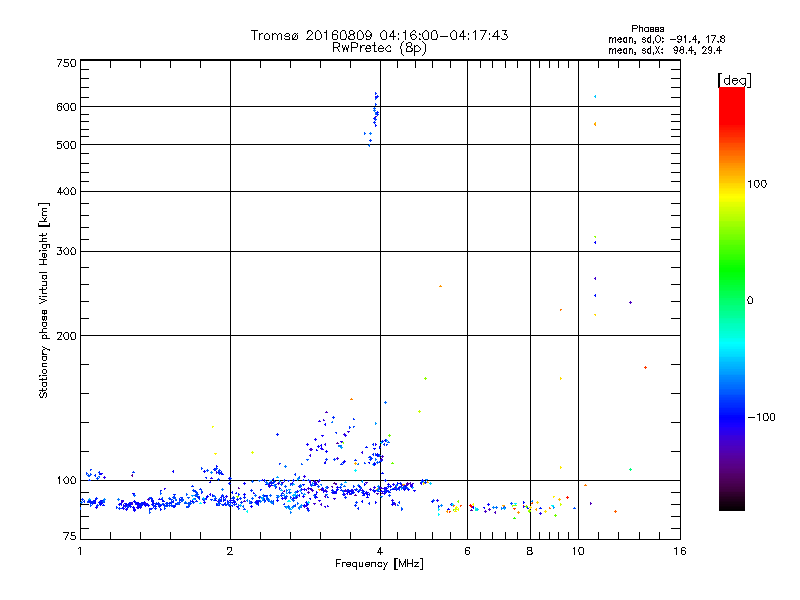This screenshot has width=800, height=600.
Task: Click the 'mean, sd,O: -91.4, 17.8' statistic line
Action: (666, 39)
